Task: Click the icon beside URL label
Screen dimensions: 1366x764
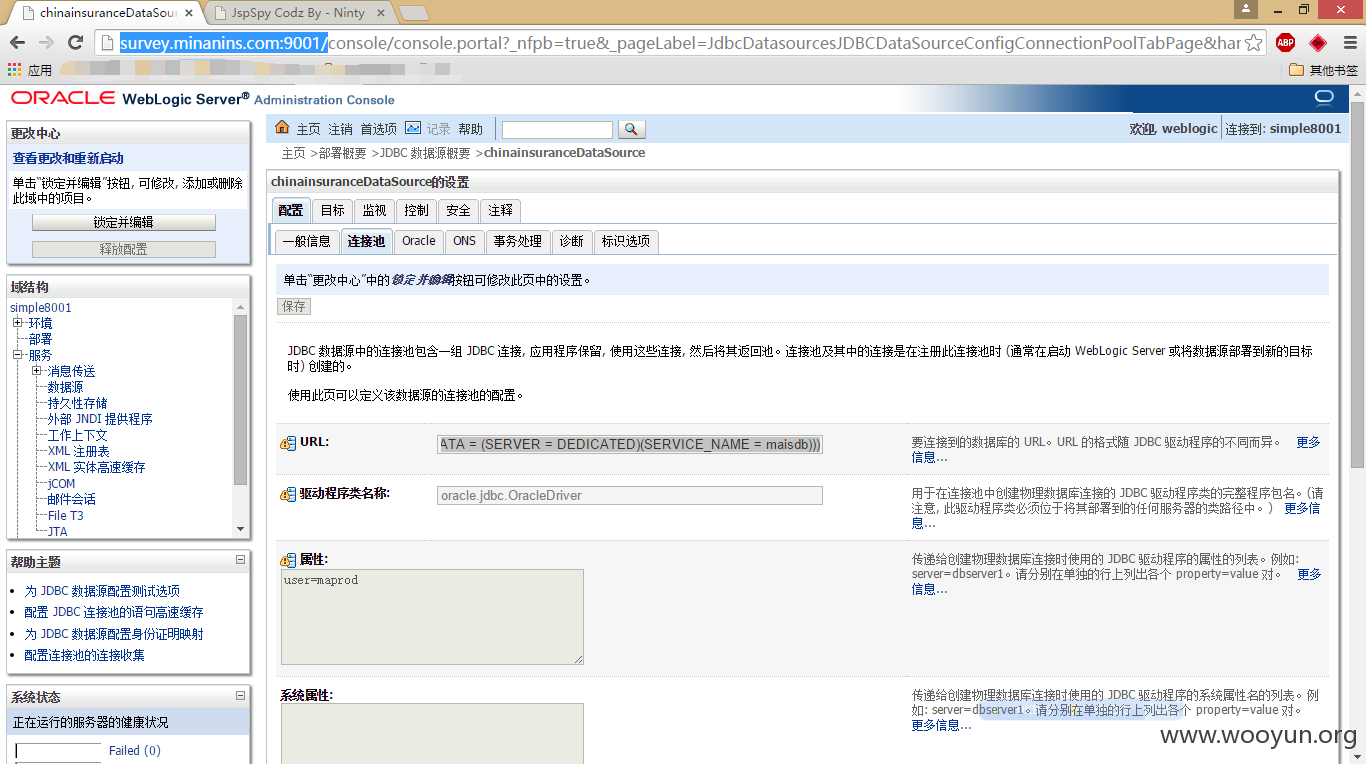Action: click(288, 443)
